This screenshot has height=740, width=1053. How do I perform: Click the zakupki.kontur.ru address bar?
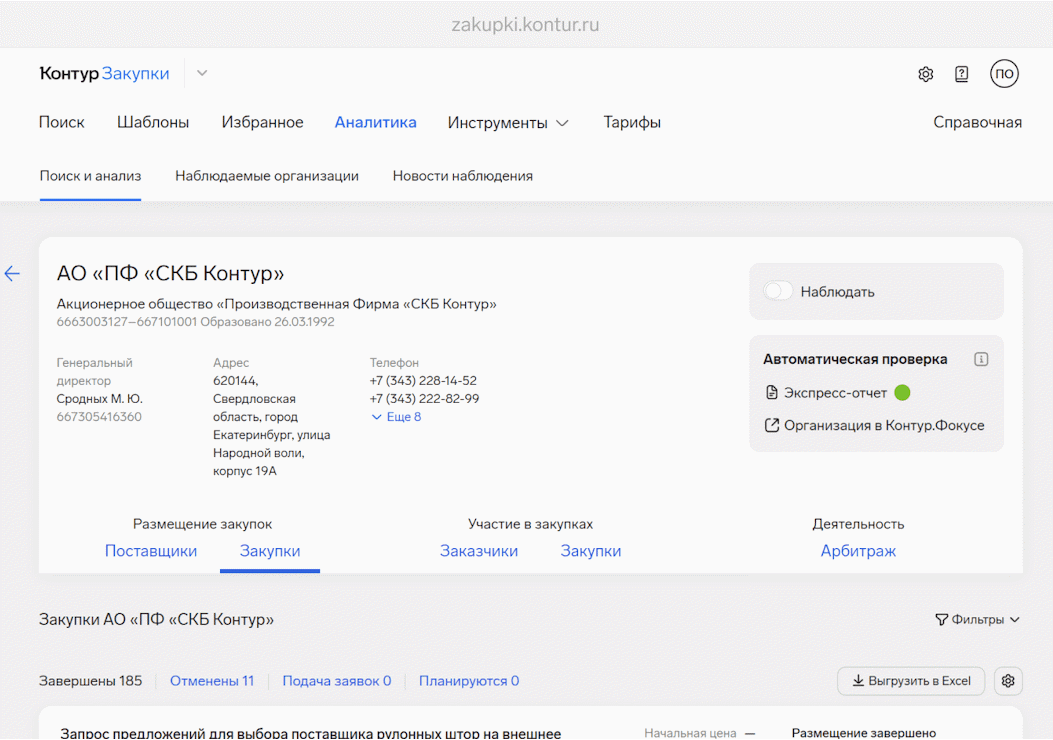coord(526,25)
